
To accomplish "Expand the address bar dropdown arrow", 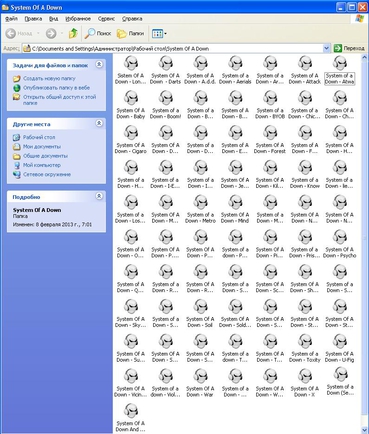I will tap(326, 48).
